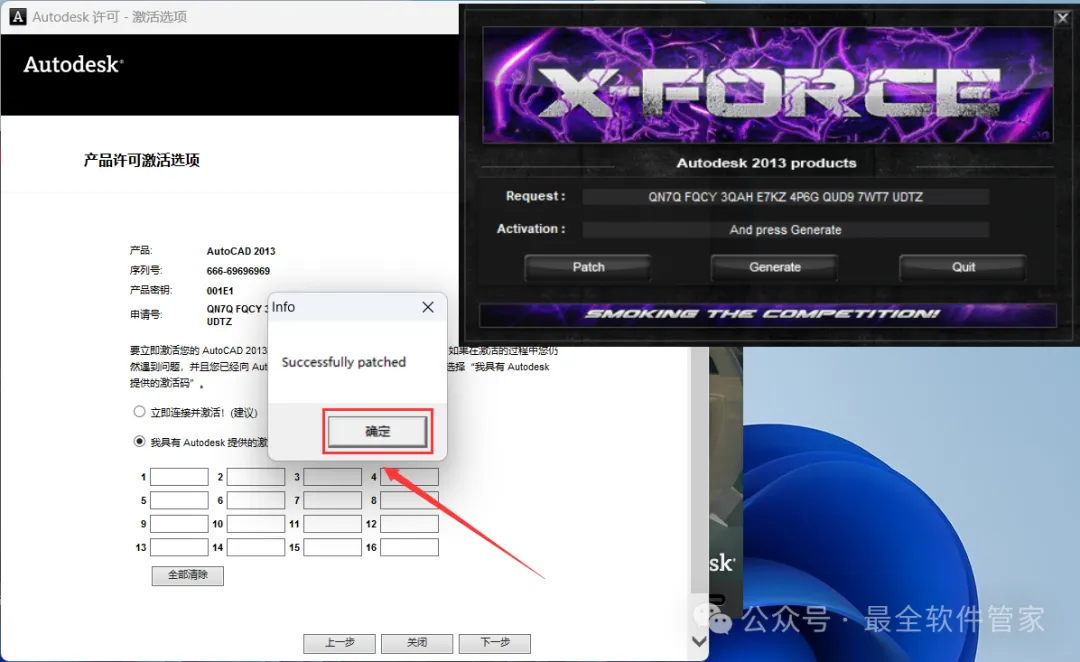Click the "Autodesk 2013 products" heading
The image size is (1080, 662).
(x=766, y=163)
